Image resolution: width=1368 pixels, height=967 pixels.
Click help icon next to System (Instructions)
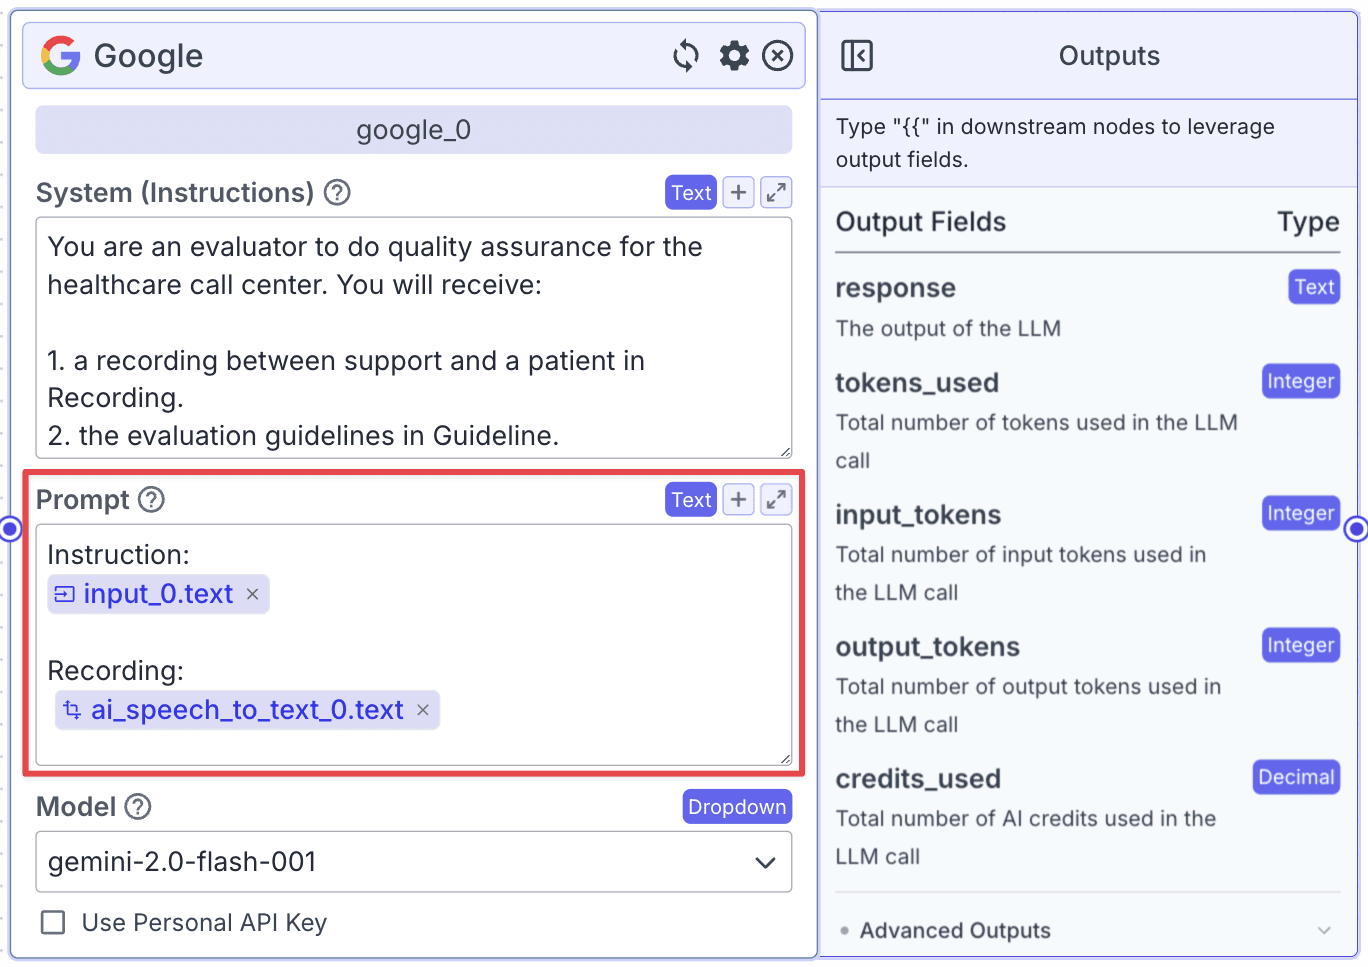[338, 192]
